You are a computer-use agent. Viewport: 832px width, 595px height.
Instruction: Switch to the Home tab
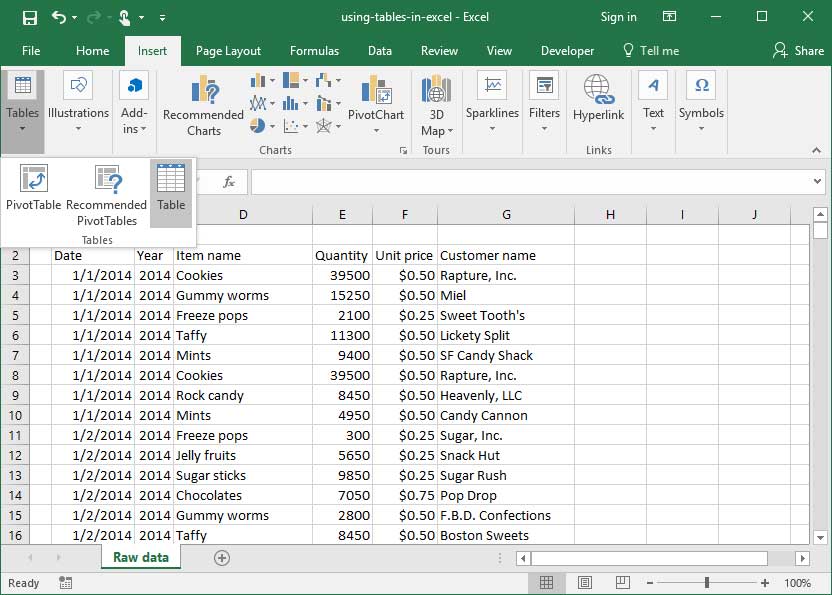click(92, 51)
